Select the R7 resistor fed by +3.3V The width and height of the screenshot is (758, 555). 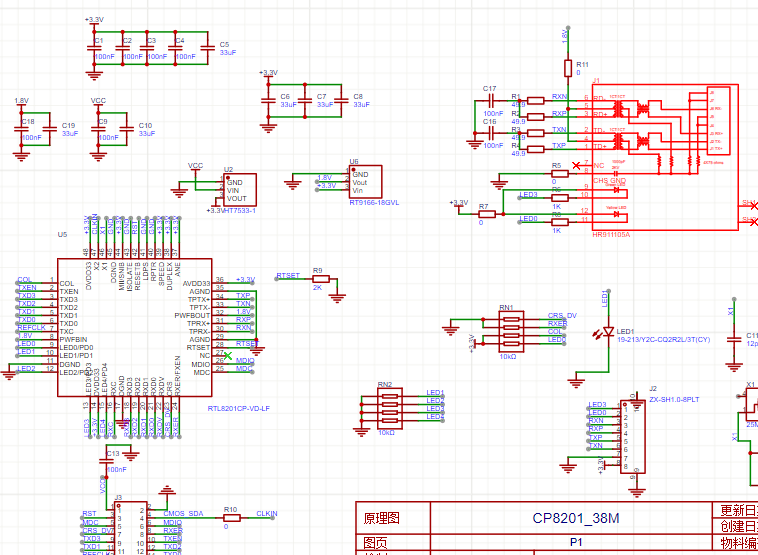click(x=487, y=214)
